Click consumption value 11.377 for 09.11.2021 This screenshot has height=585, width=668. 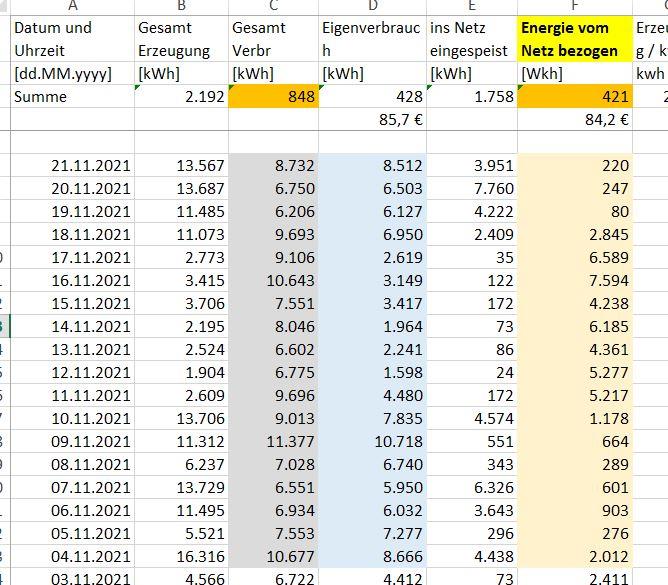coord(274,441)
